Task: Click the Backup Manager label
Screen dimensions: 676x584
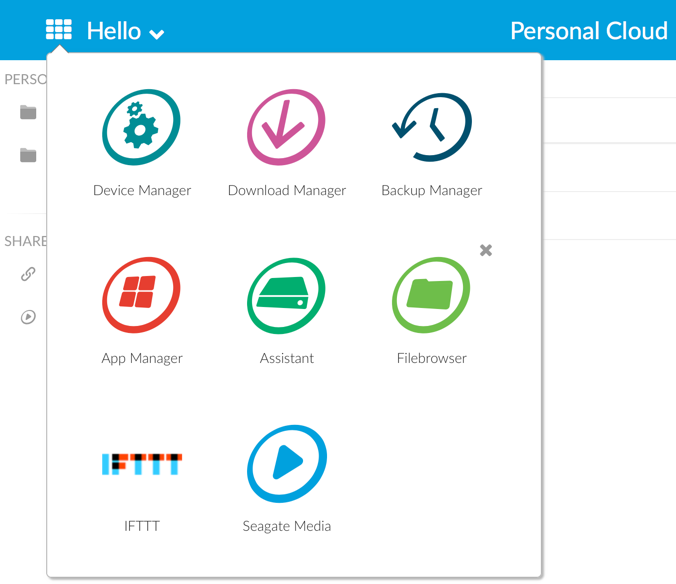Action: click(432, 191)
